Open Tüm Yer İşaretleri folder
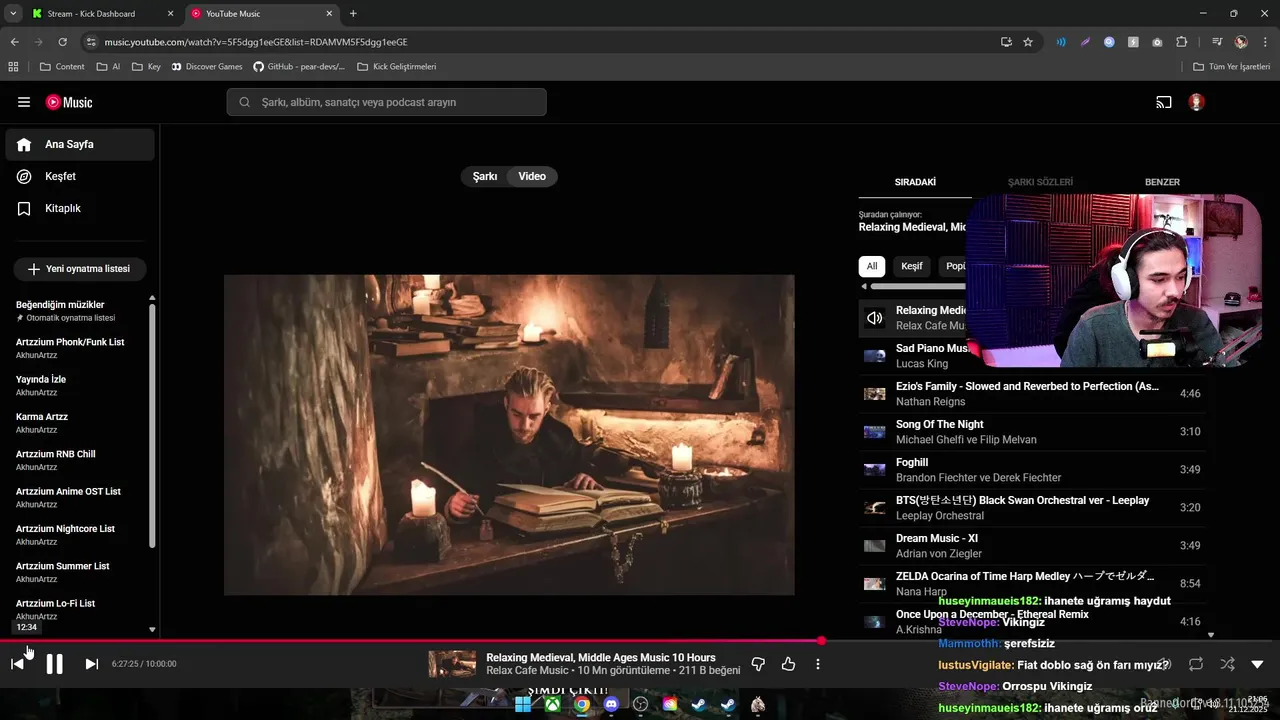The width and height of the screenshot is (1280, 720). [1232, 67]
